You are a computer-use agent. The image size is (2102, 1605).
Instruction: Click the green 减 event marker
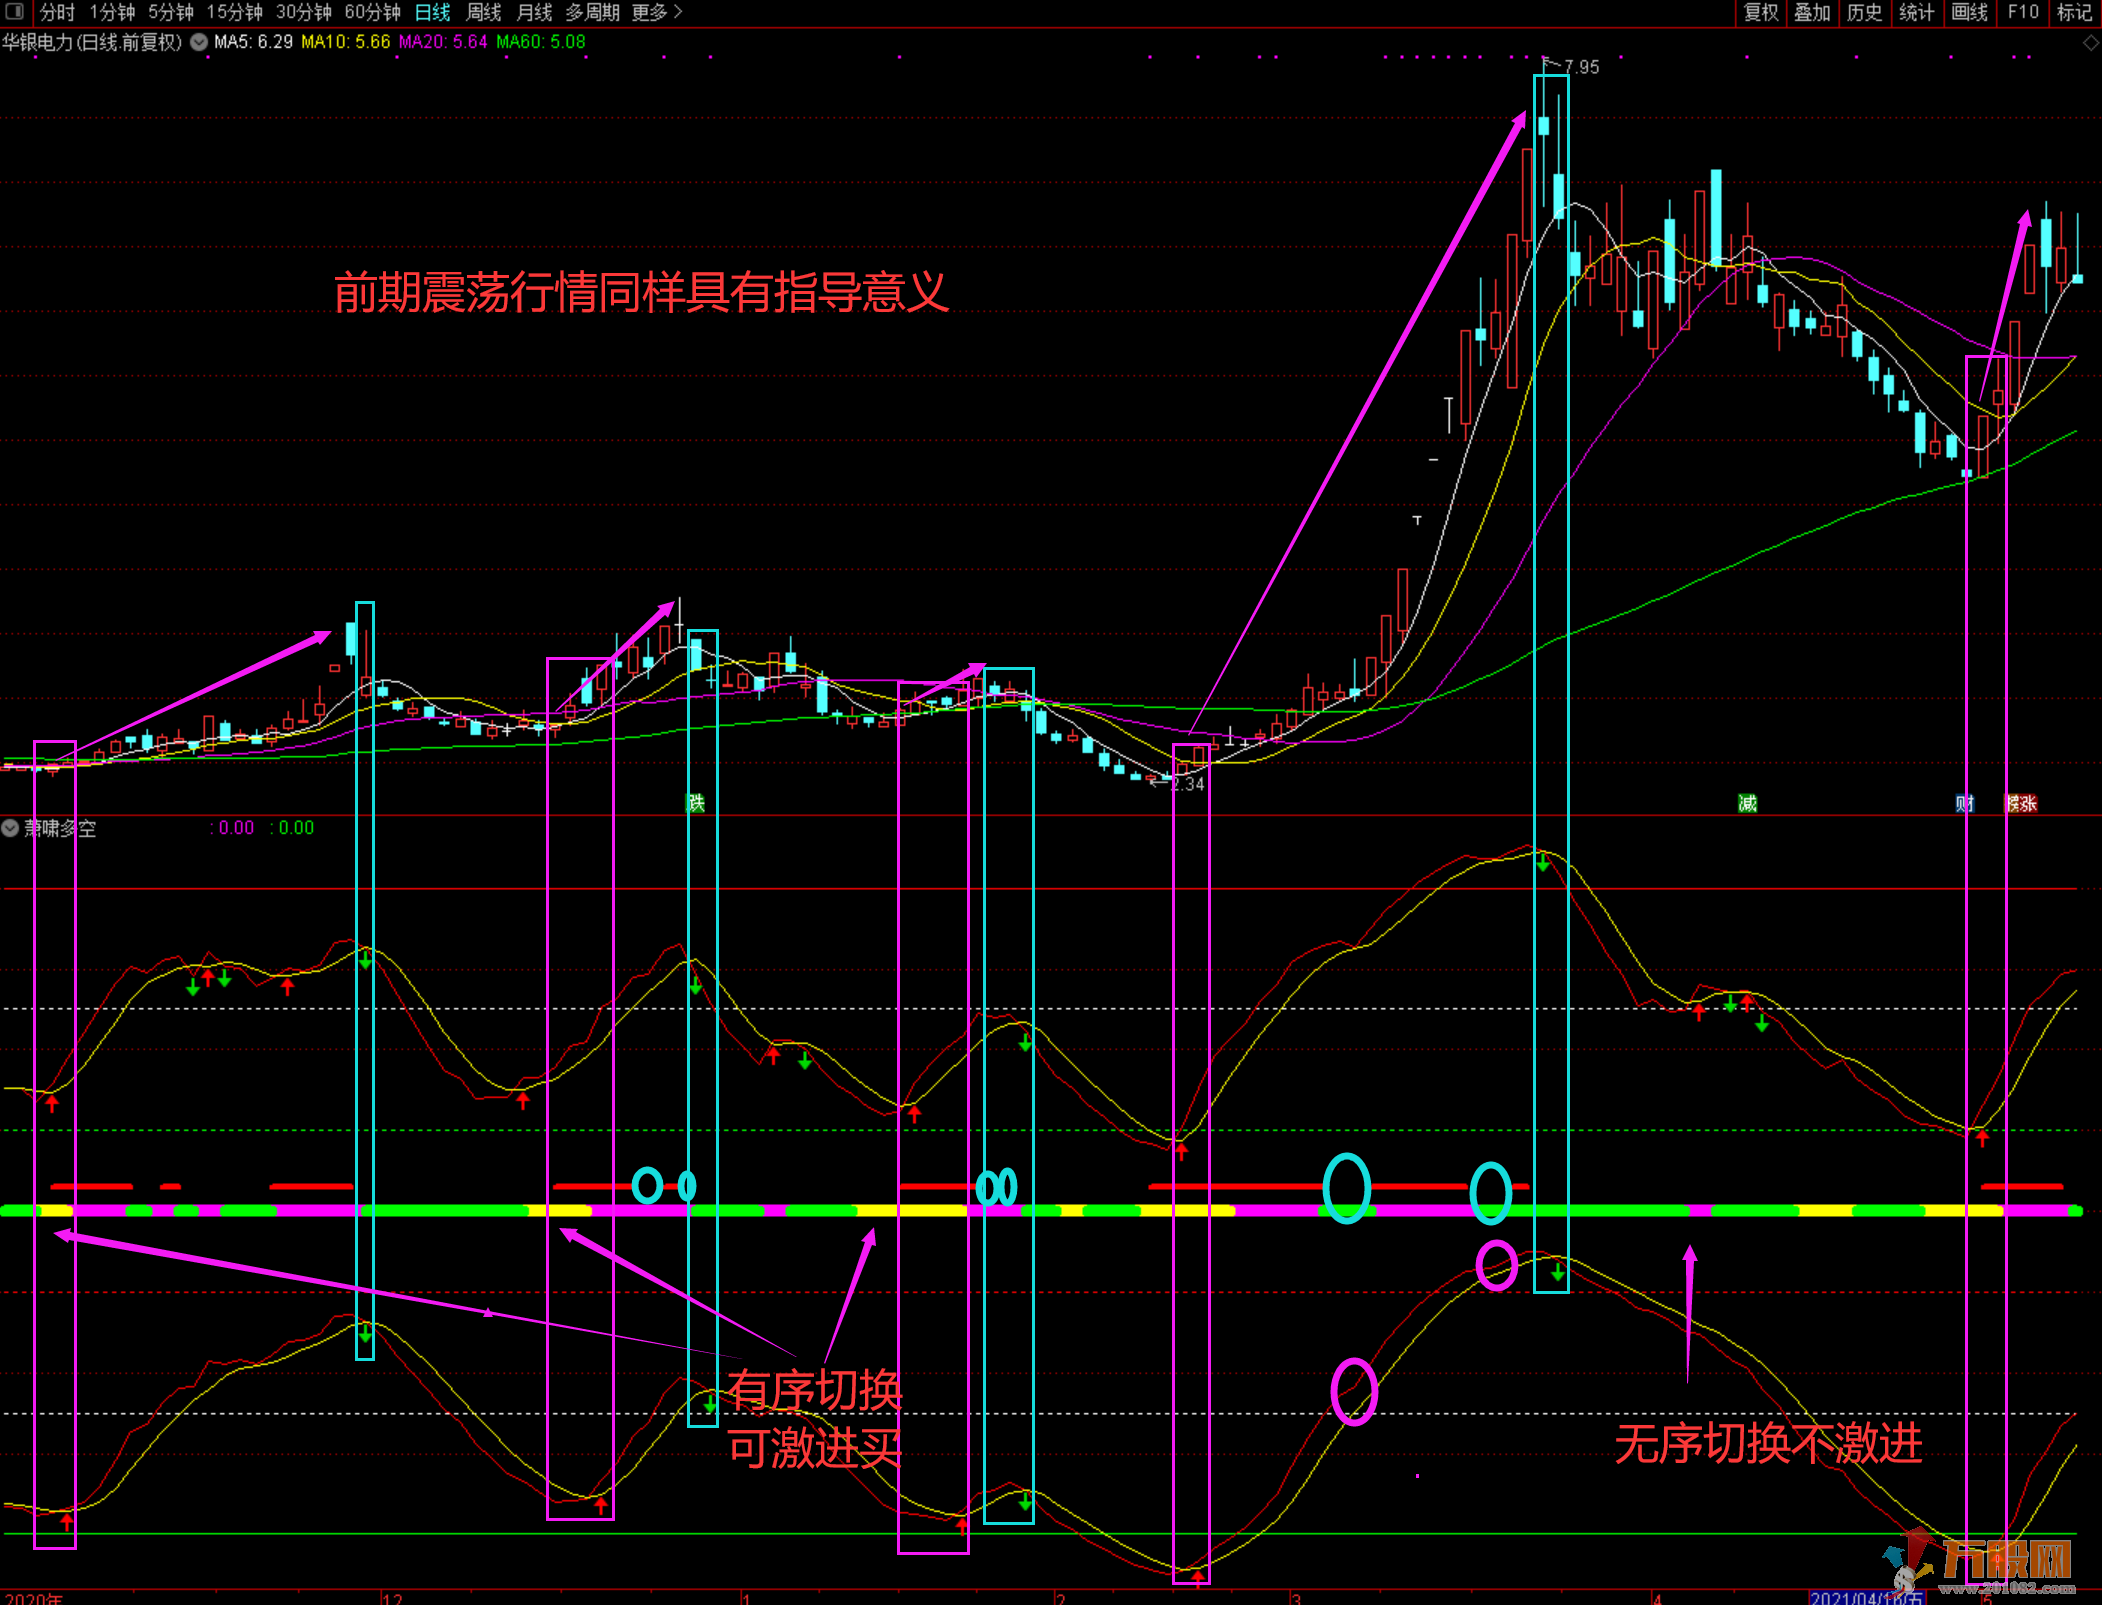(1747, 803)
